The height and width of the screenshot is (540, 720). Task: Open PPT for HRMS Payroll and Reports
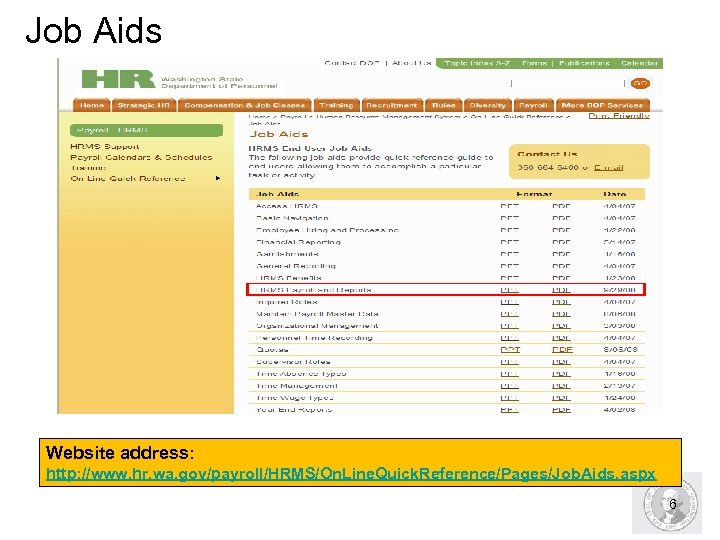[509, 290]
